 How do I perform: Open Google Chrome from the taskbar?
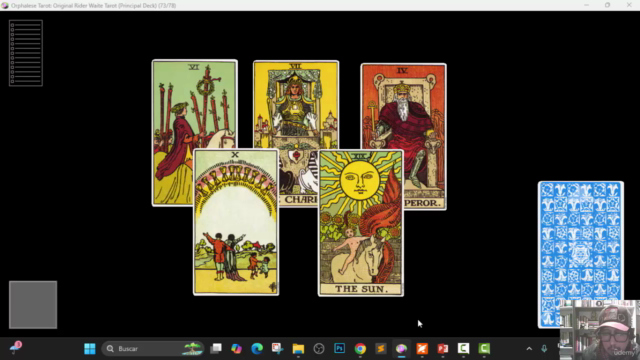pyautogui.click(x=360, y=349)
